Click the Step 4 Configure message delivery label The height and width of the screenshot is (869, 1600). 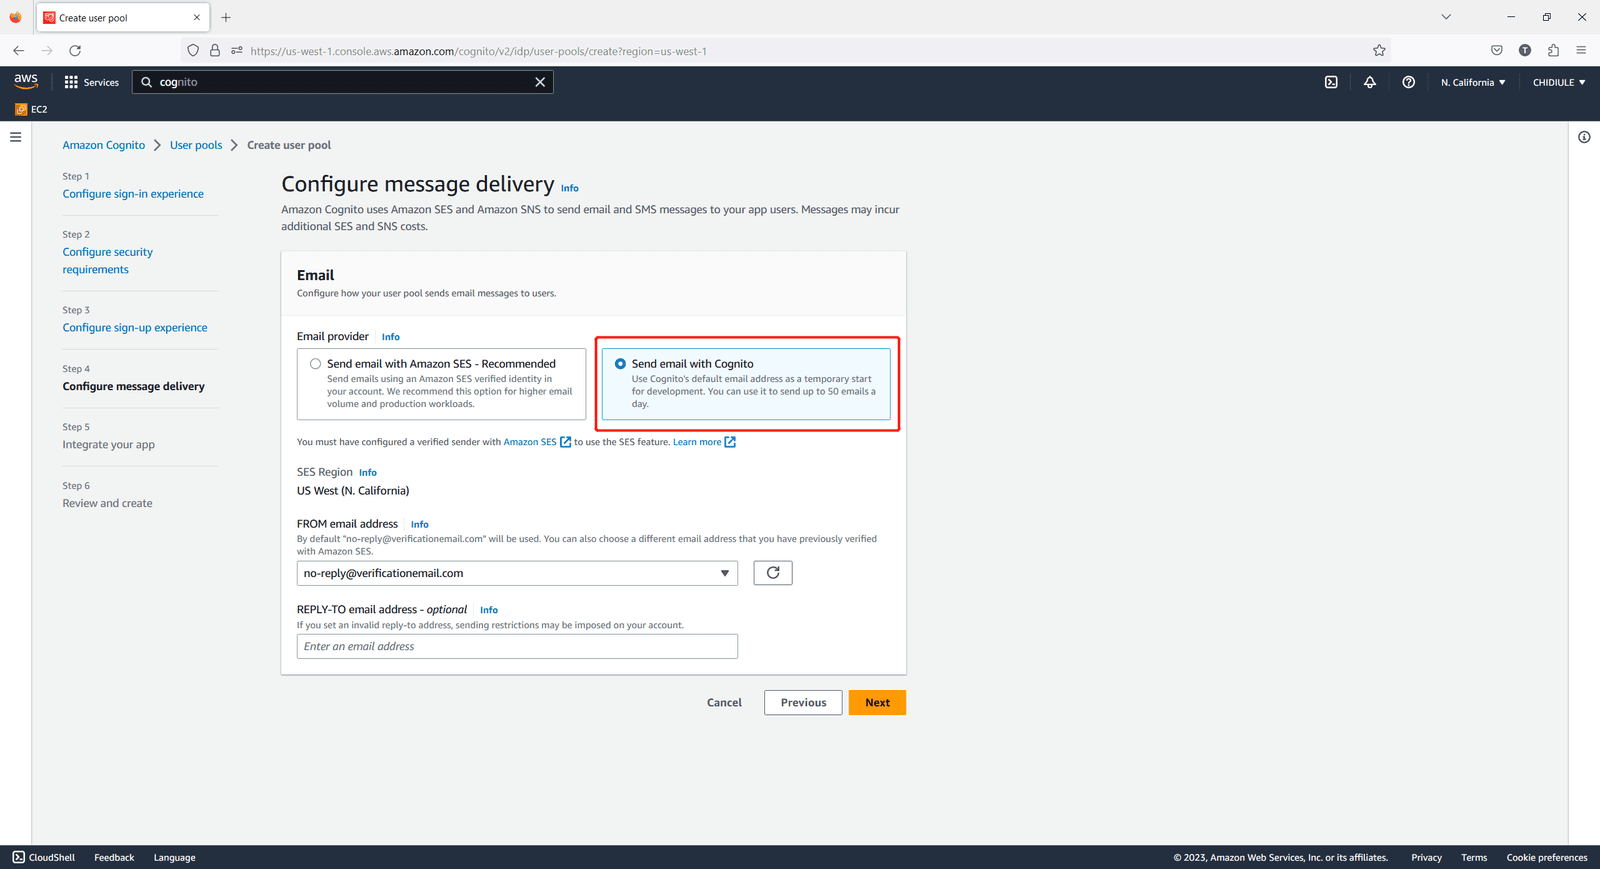(134, 386)
